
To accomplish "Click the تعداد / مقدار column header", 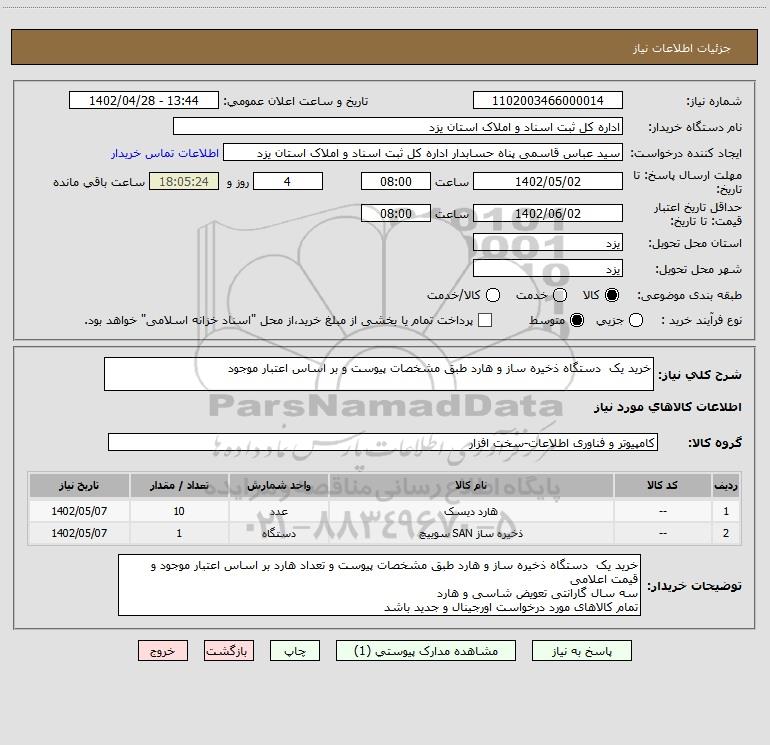I will click(x=179, y=485).
